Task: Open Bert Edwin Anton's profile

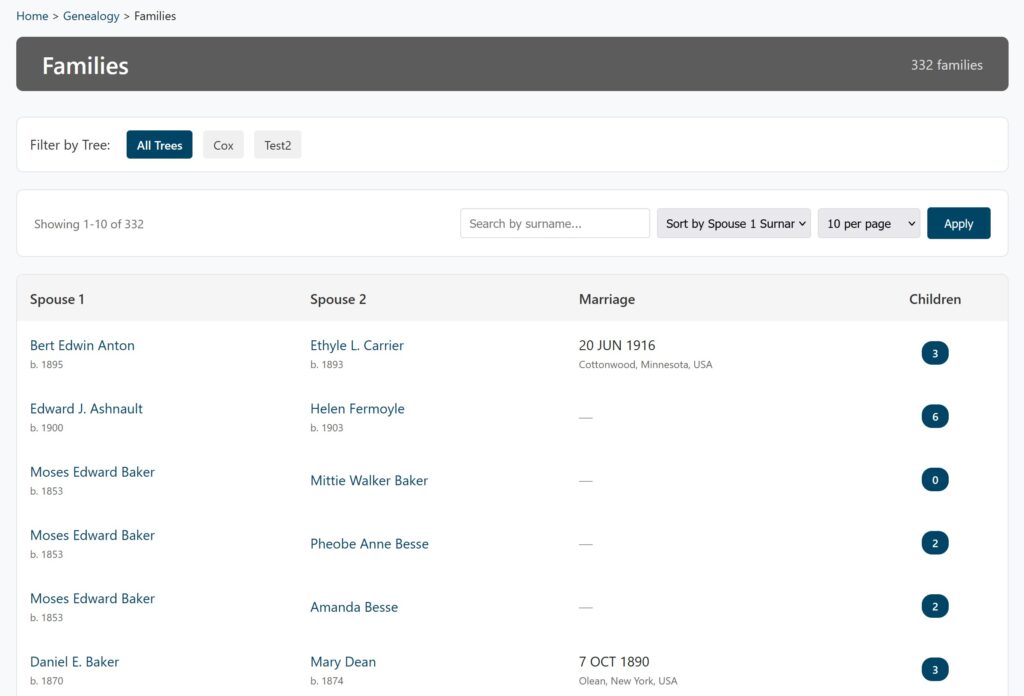Action: coord(82,346)
